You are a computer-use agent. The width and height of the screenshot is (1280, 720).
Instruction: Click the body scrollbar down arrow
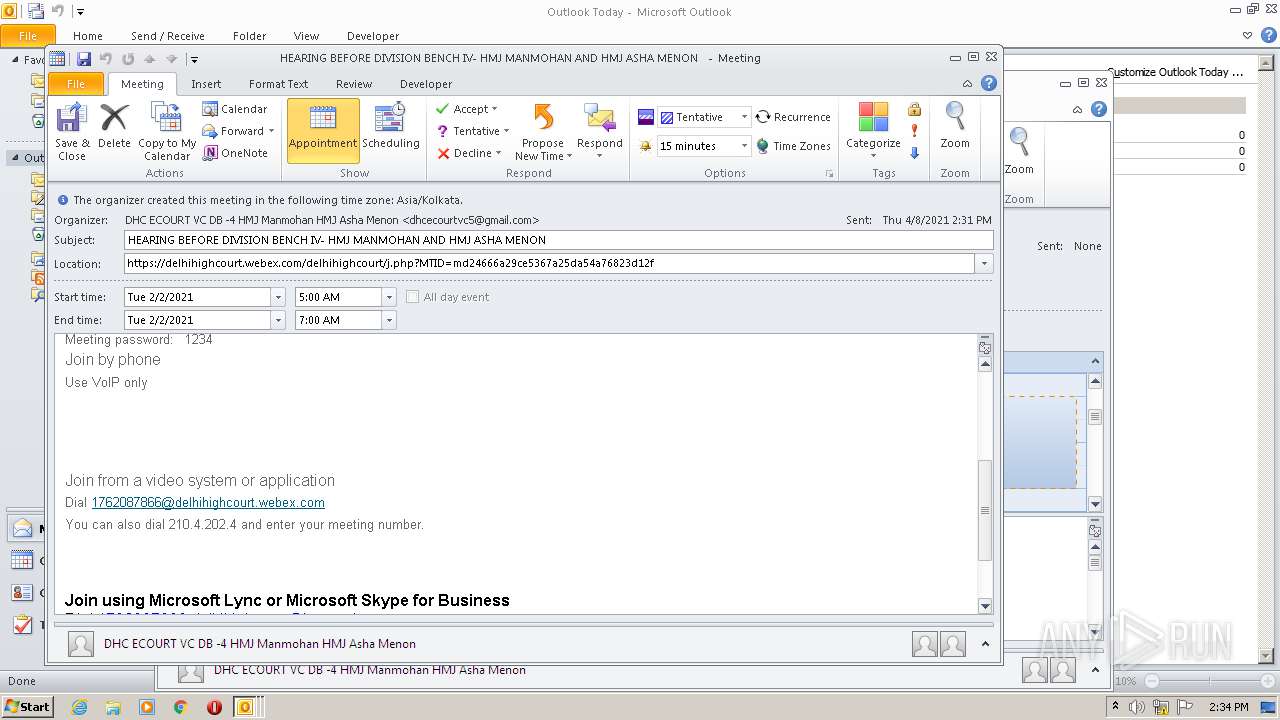pyautogui.click(x=985, y=606)
